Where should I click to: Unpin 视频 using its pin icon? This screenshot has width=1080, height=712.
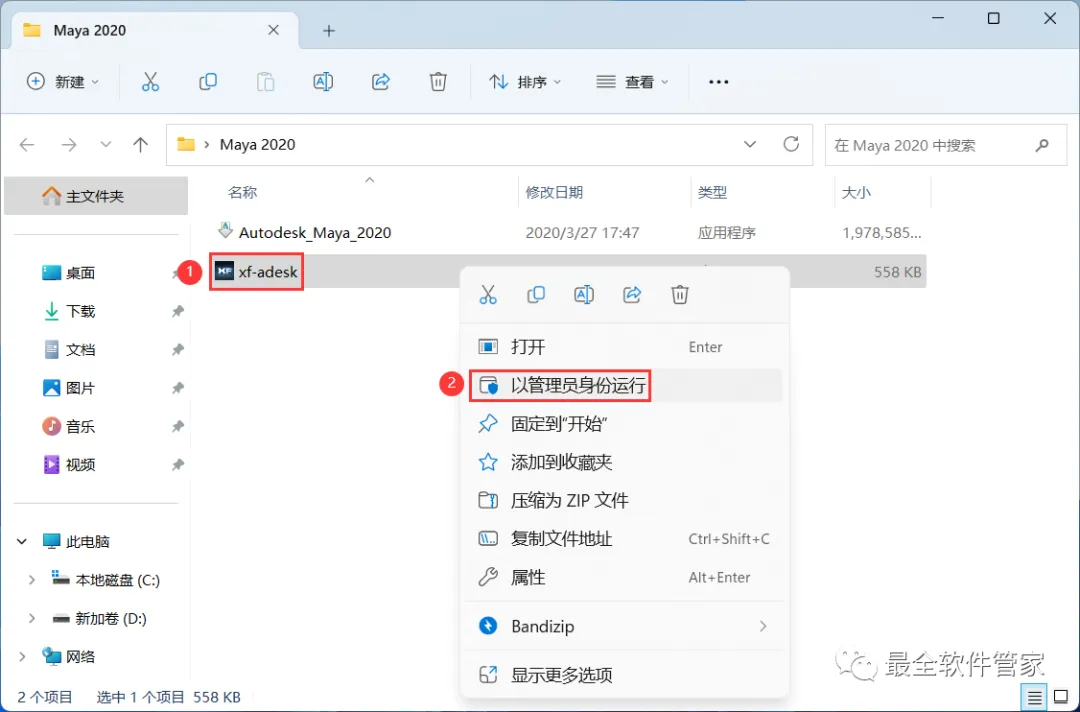coord(178,465)
